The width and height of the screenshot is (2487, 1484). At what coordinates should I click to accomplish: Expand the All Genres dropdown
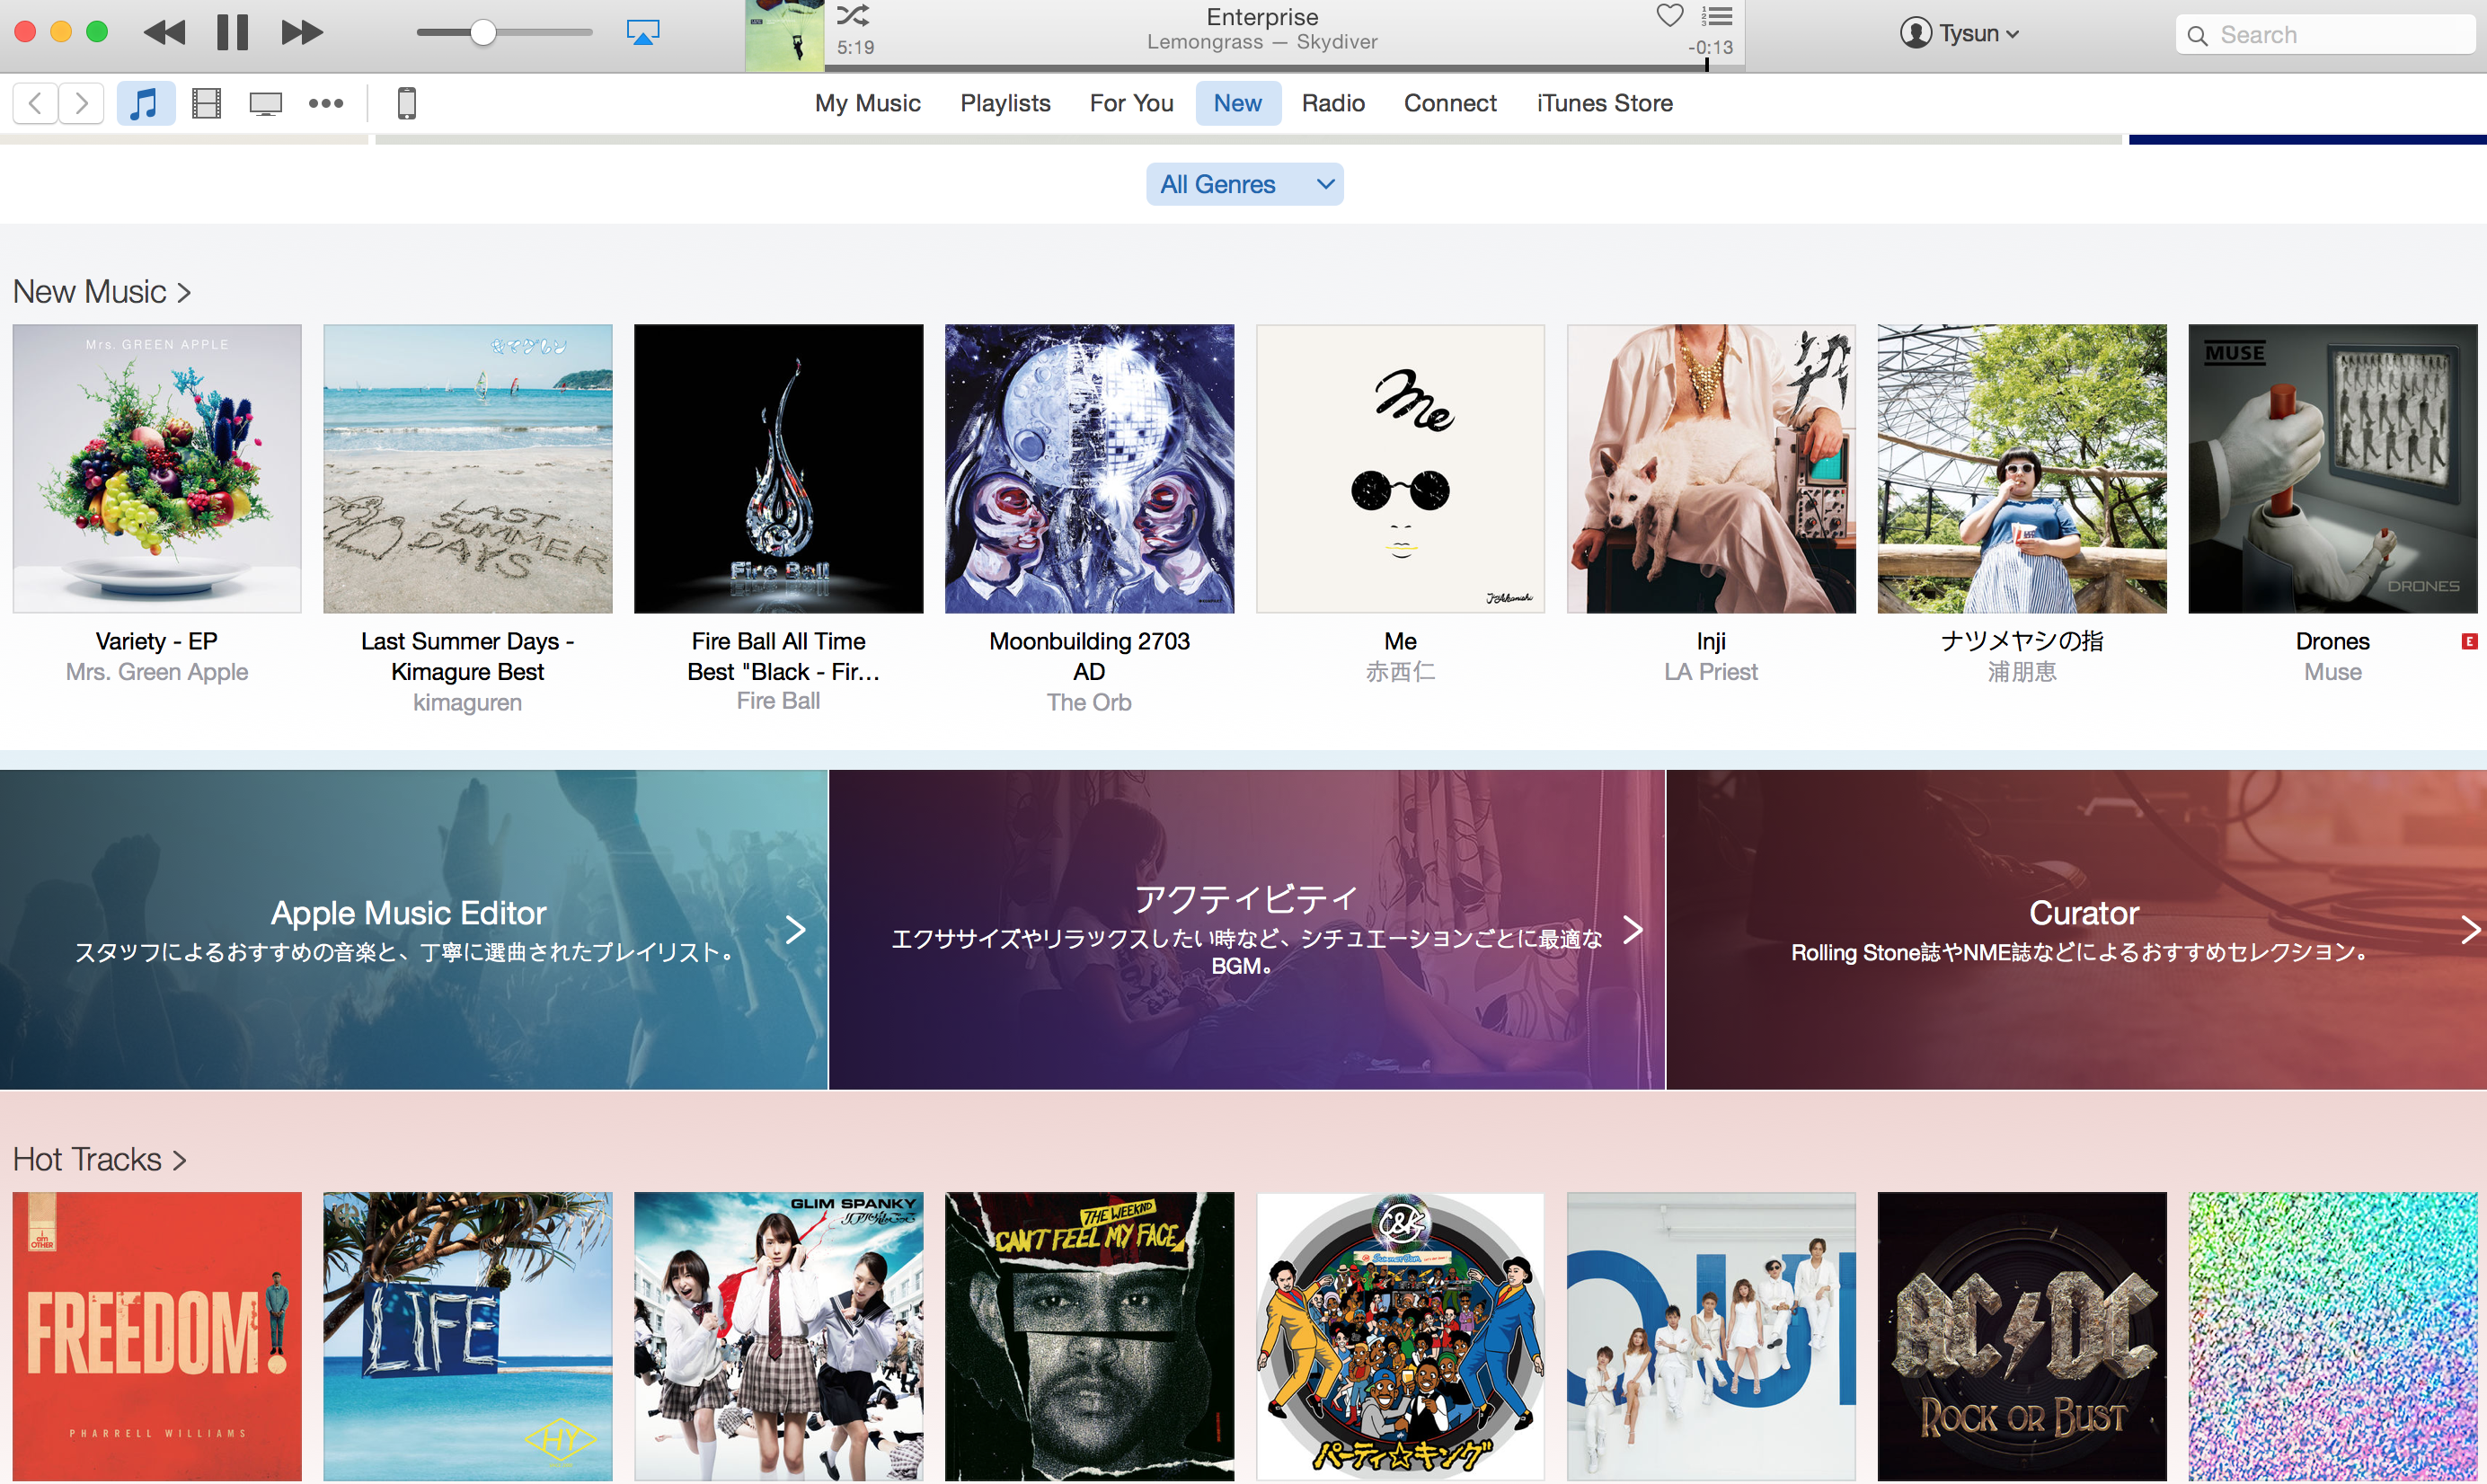[1244, 184]
